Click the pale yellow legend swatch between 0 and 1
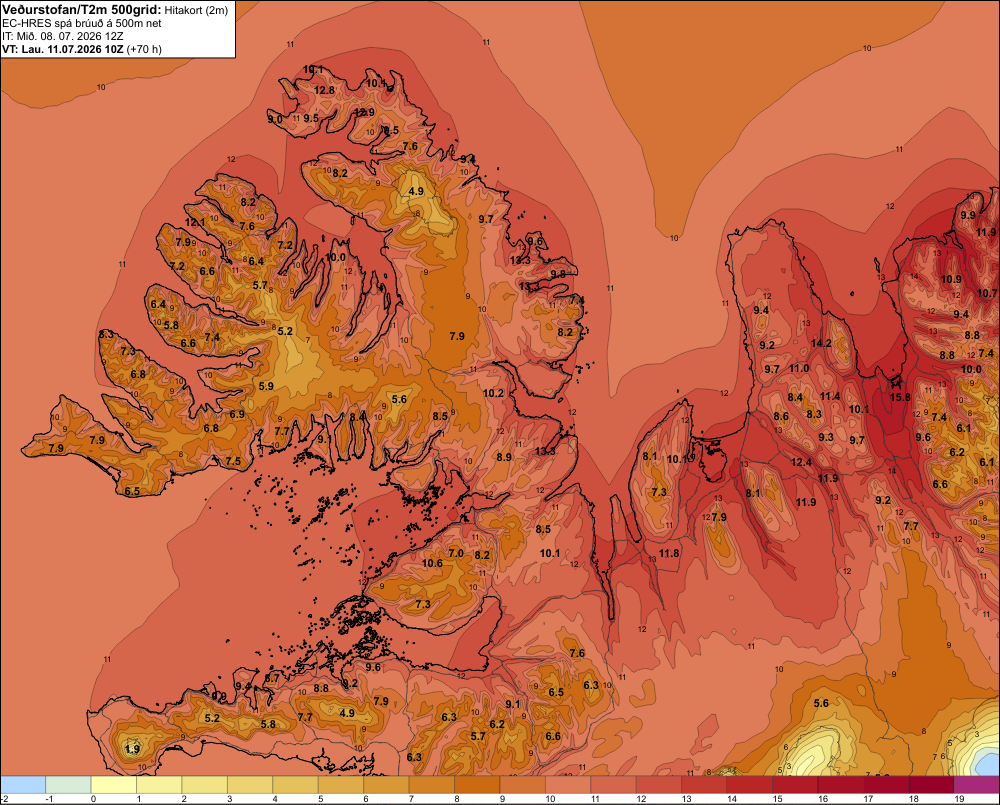 point(114,784)
